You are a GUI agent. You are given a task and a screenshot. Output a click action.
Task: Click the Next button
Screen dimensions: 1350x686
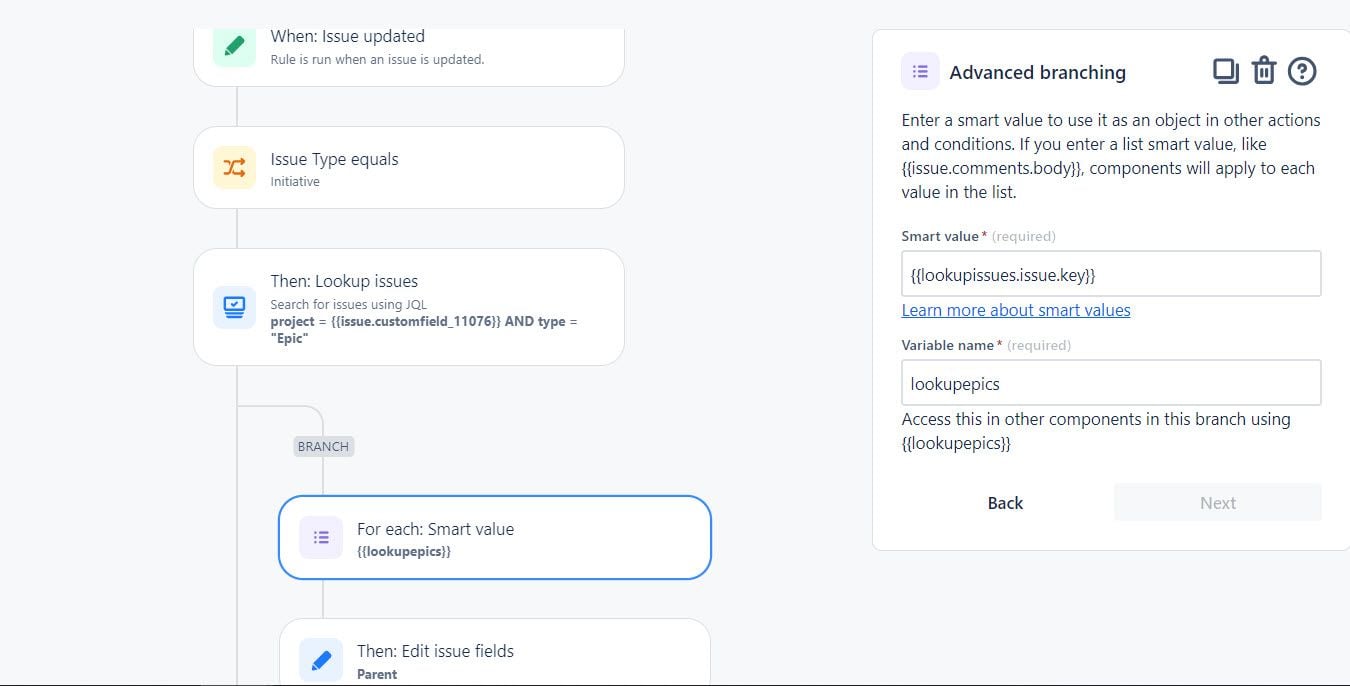(1218, 503)
